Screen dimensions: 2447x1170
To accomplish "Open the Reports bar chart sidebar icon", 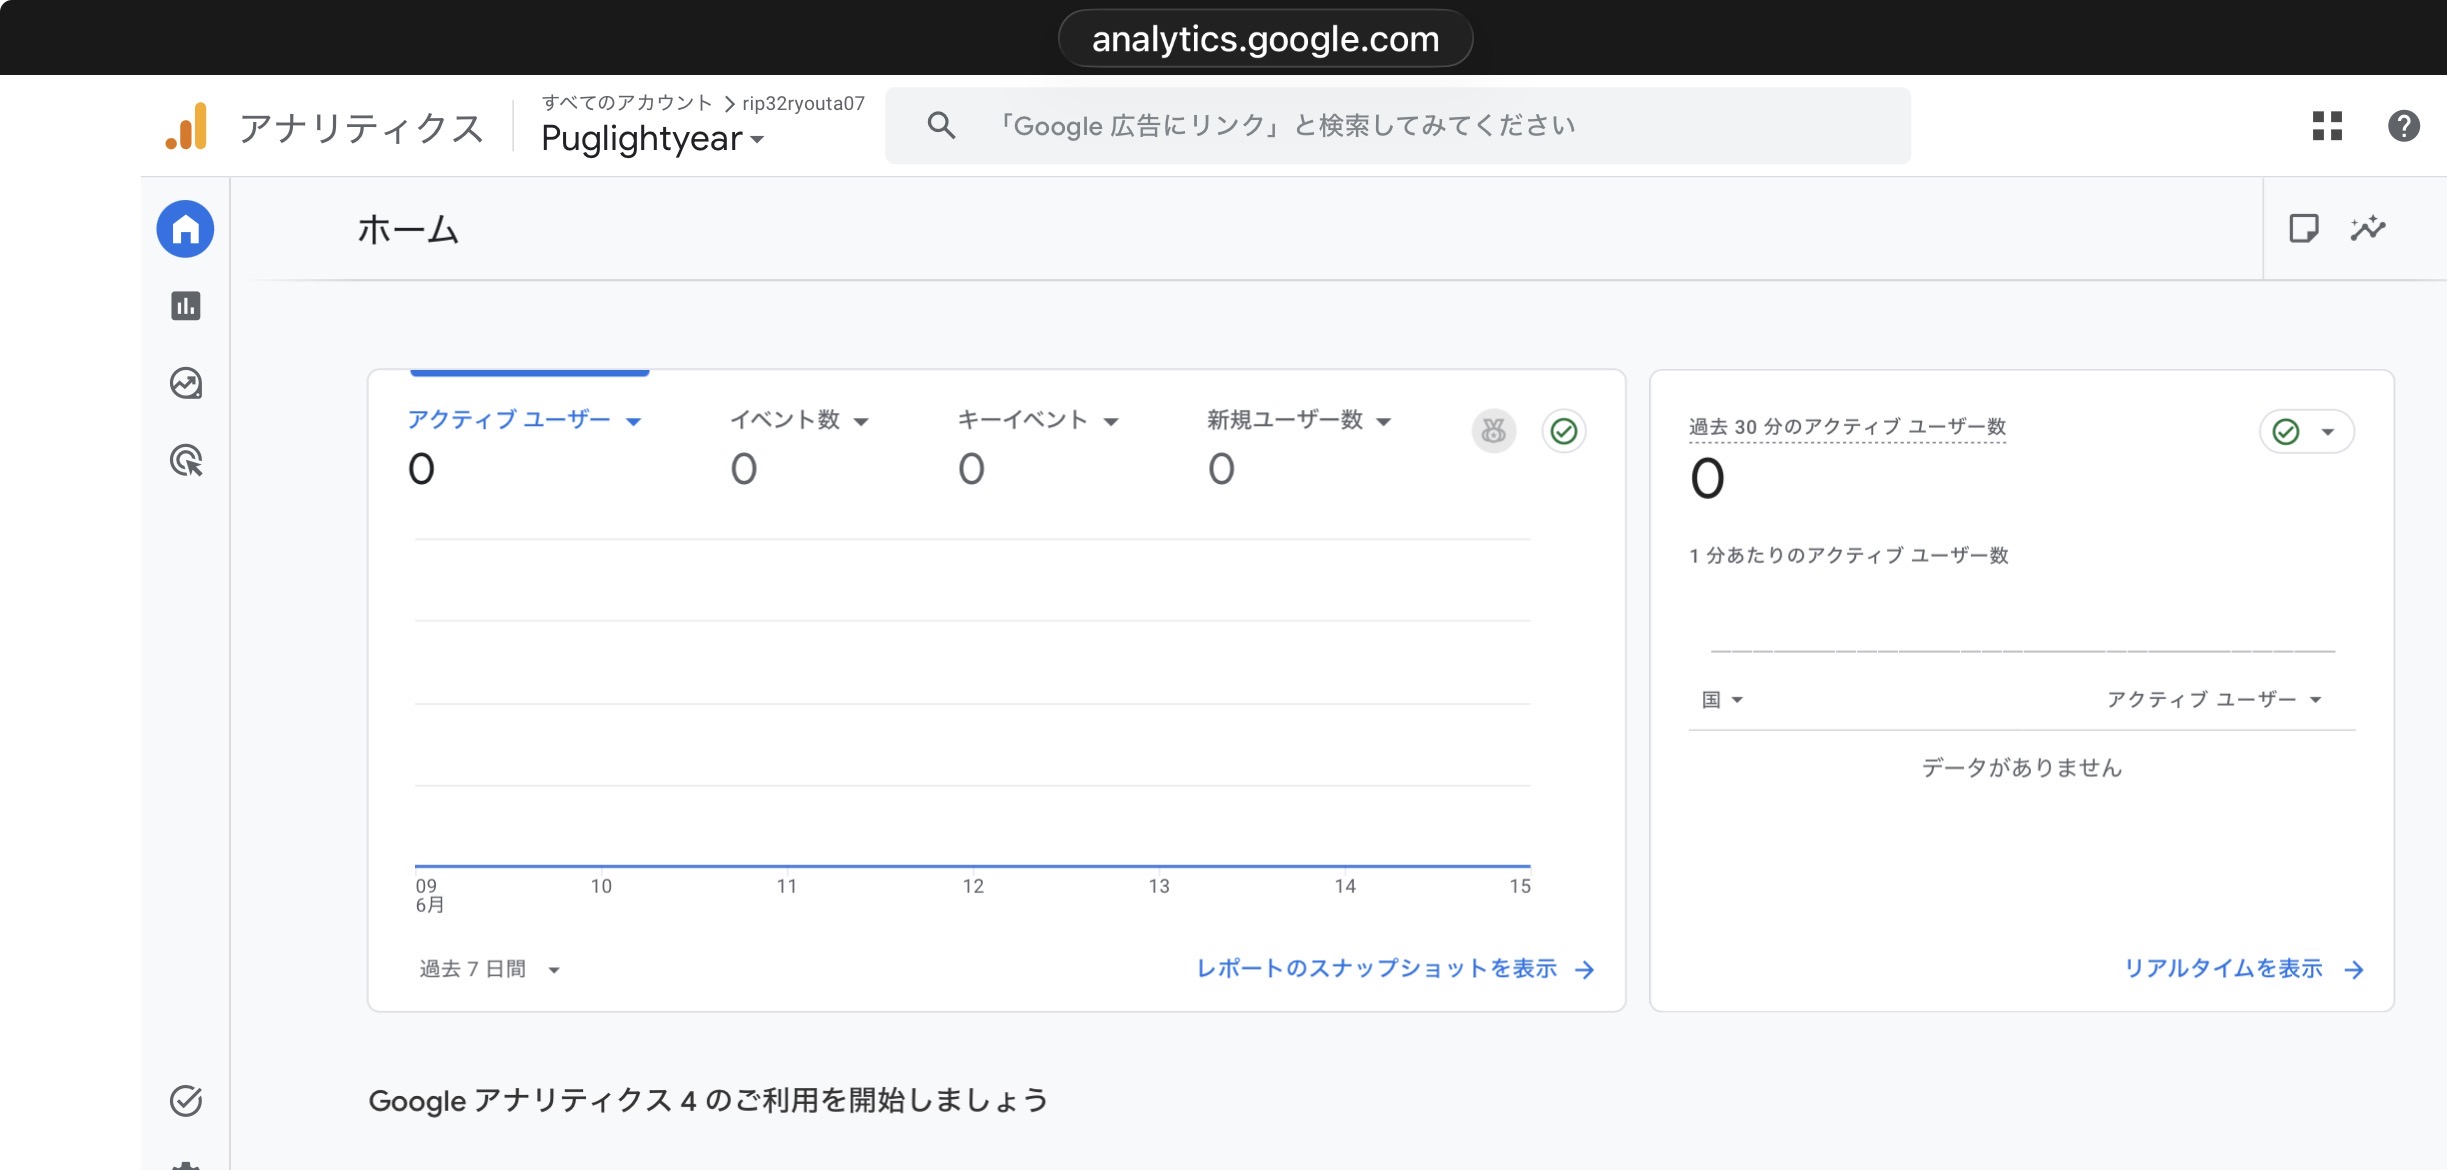I will point(186,306).
